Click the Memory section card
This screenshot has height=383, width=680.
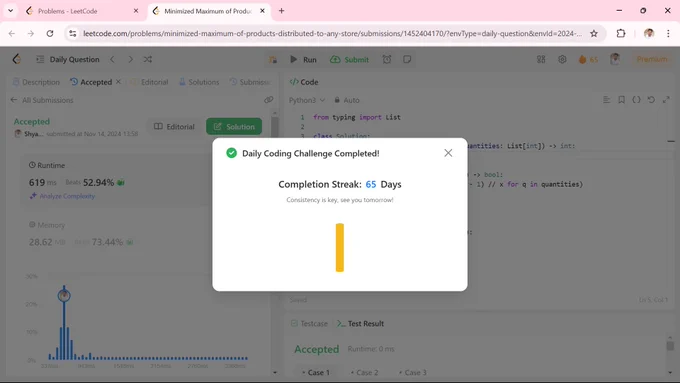117,234
